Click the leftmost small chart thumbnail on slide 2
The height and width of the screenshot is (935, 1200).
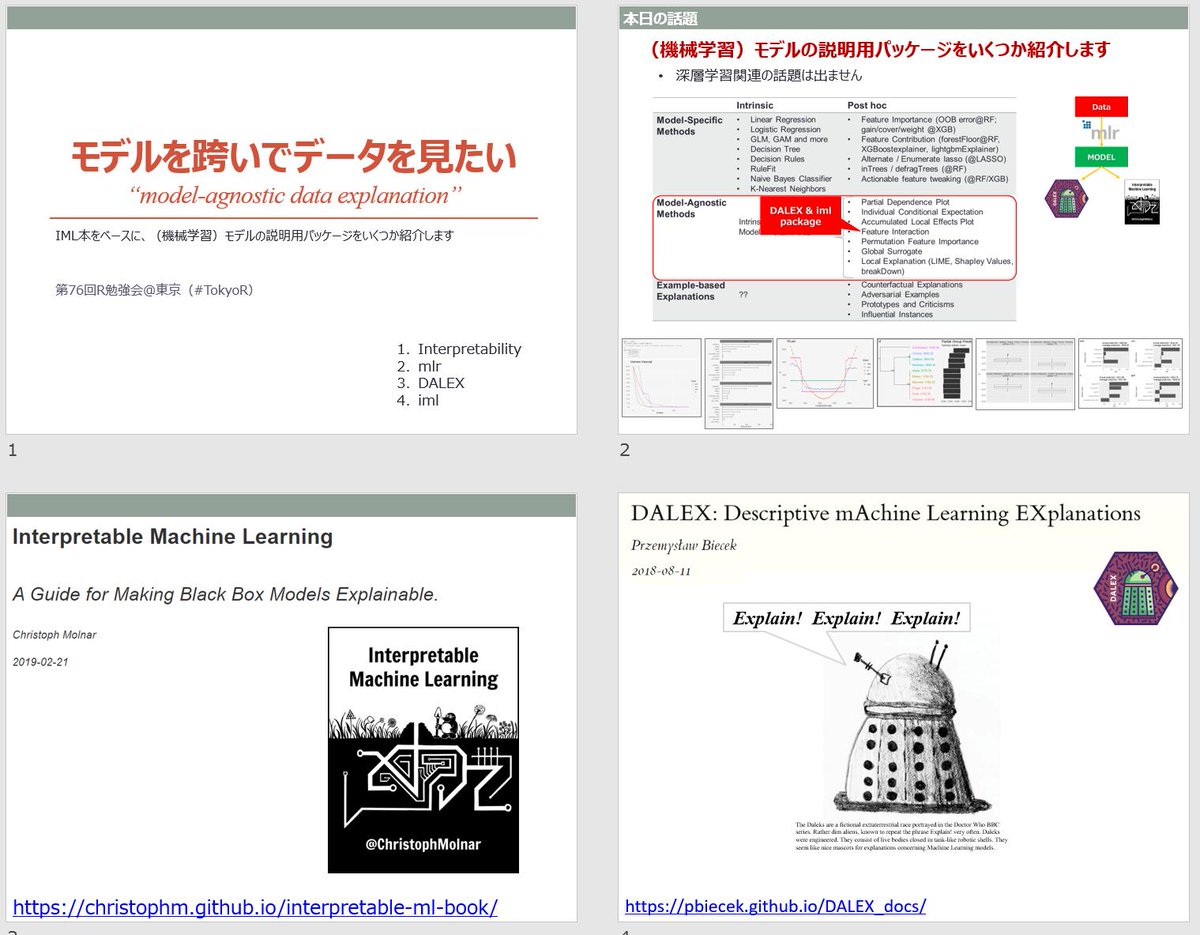point(660,377)
